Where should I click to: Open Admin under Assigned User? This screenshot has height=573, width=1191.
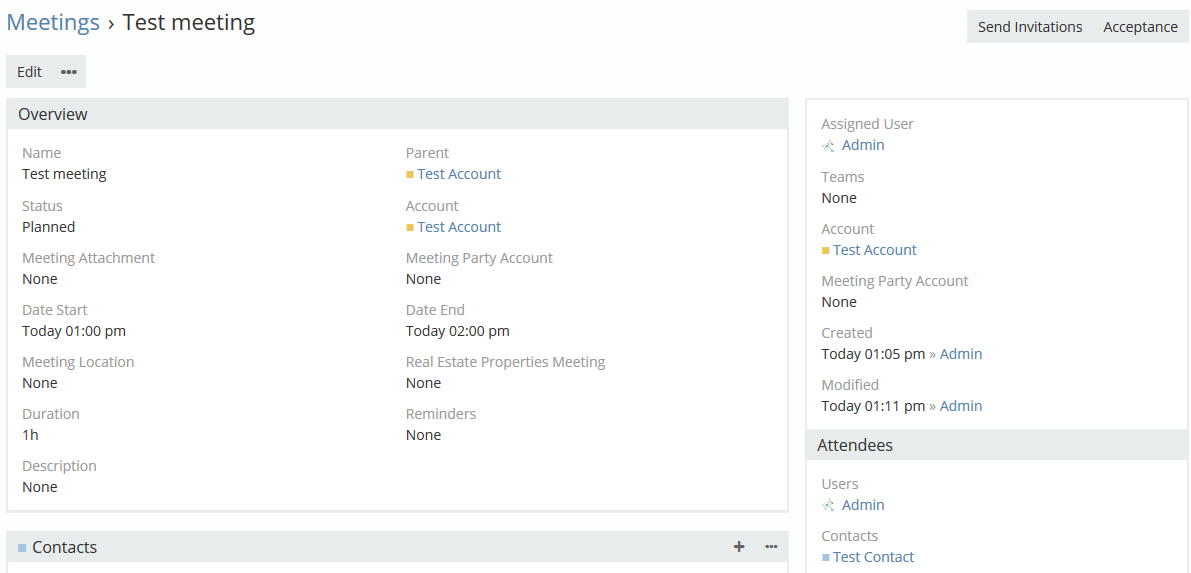point(863,145)
